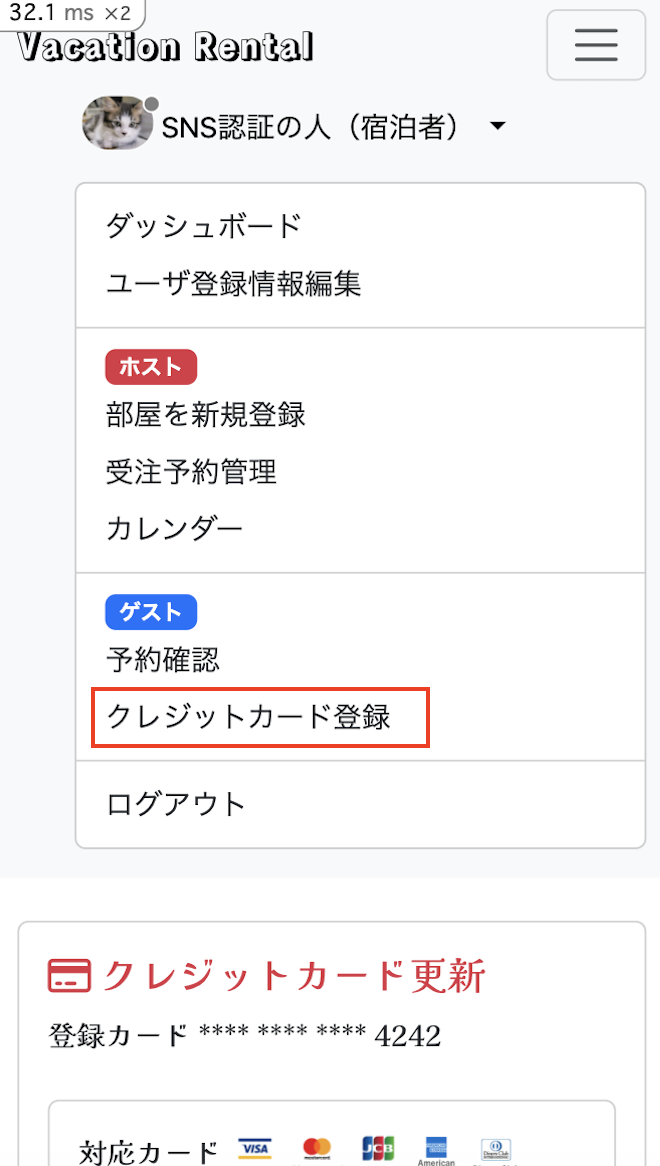660x1166 pixels.
Task: Click the cat avatar profile image
Action: point(117,124)
